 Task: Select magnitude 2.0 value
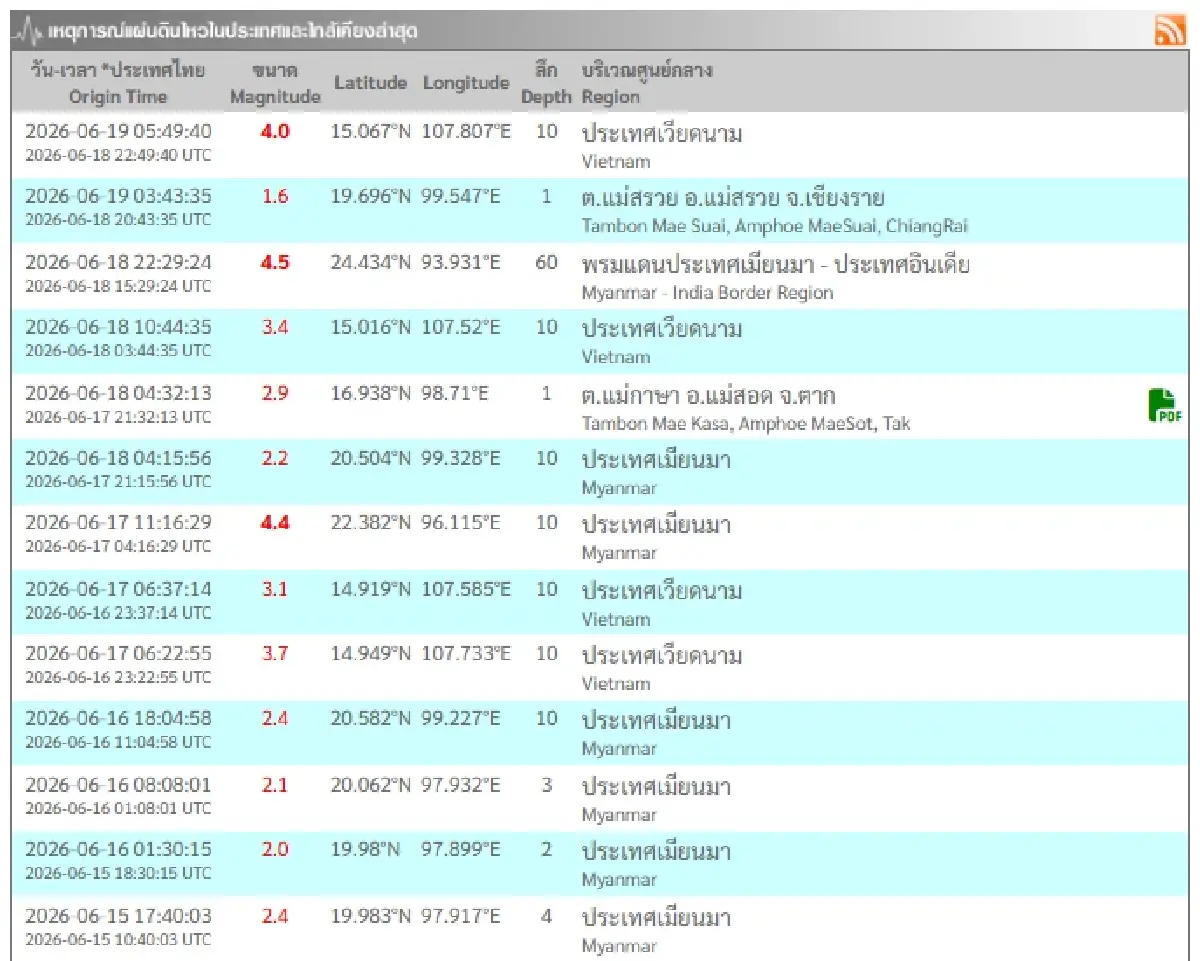tap(275, 851)
